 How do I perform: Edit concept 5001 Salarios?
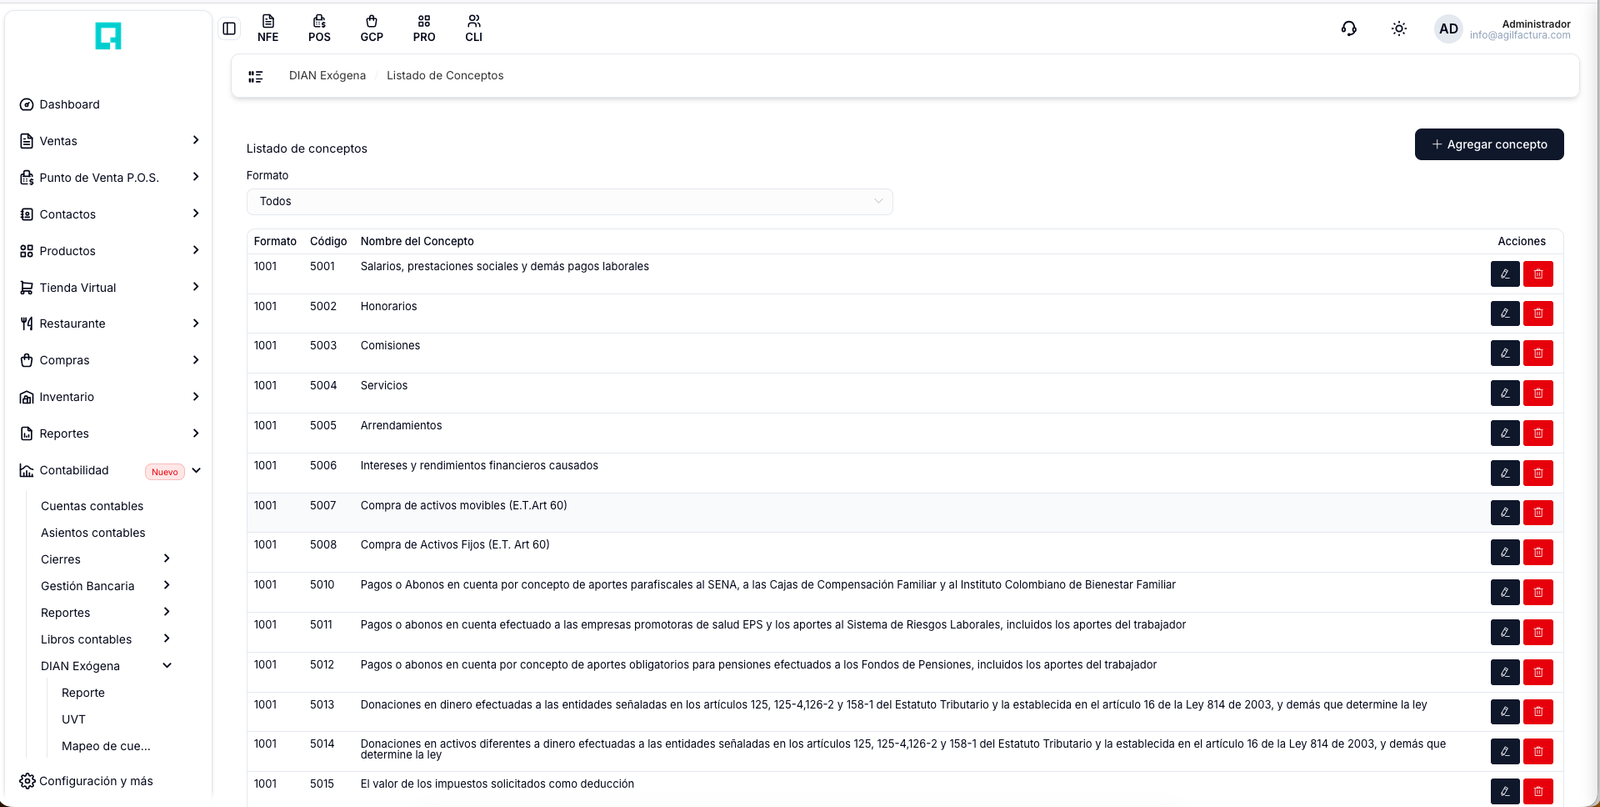[1505, 274]
